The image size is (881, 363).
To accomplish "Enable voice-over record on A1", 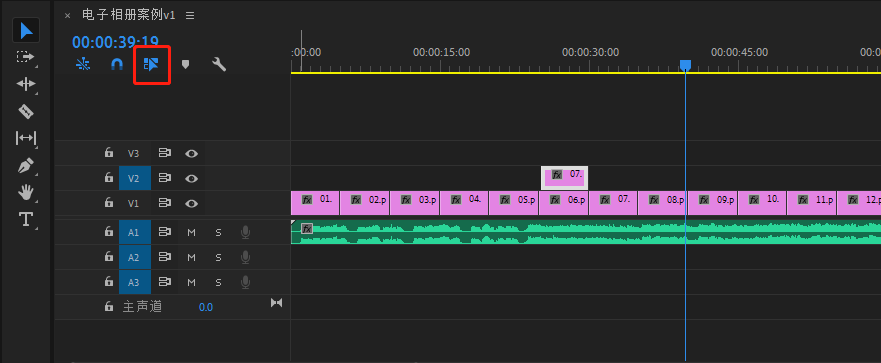I will pyautogui.click(x=245, y=232).
